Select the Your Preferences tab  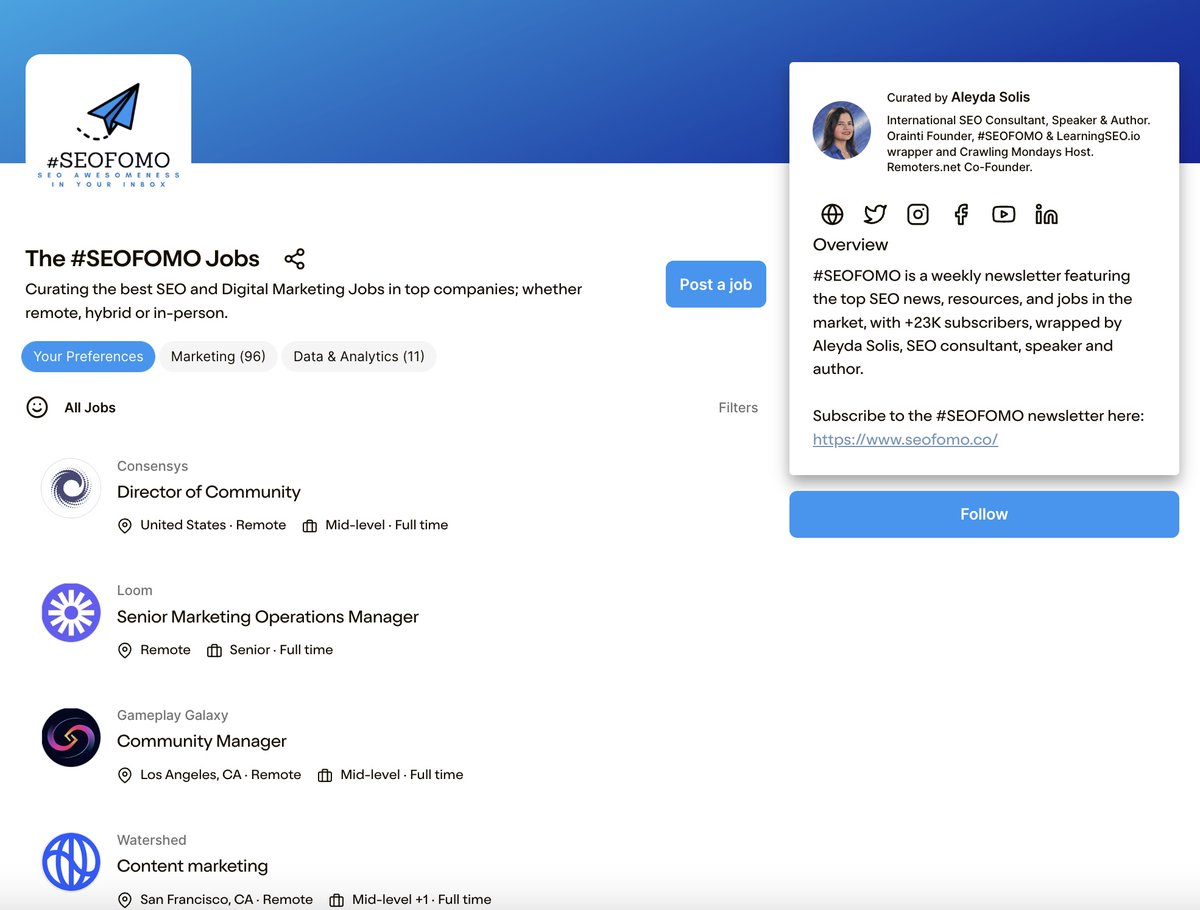pos(88,356)
